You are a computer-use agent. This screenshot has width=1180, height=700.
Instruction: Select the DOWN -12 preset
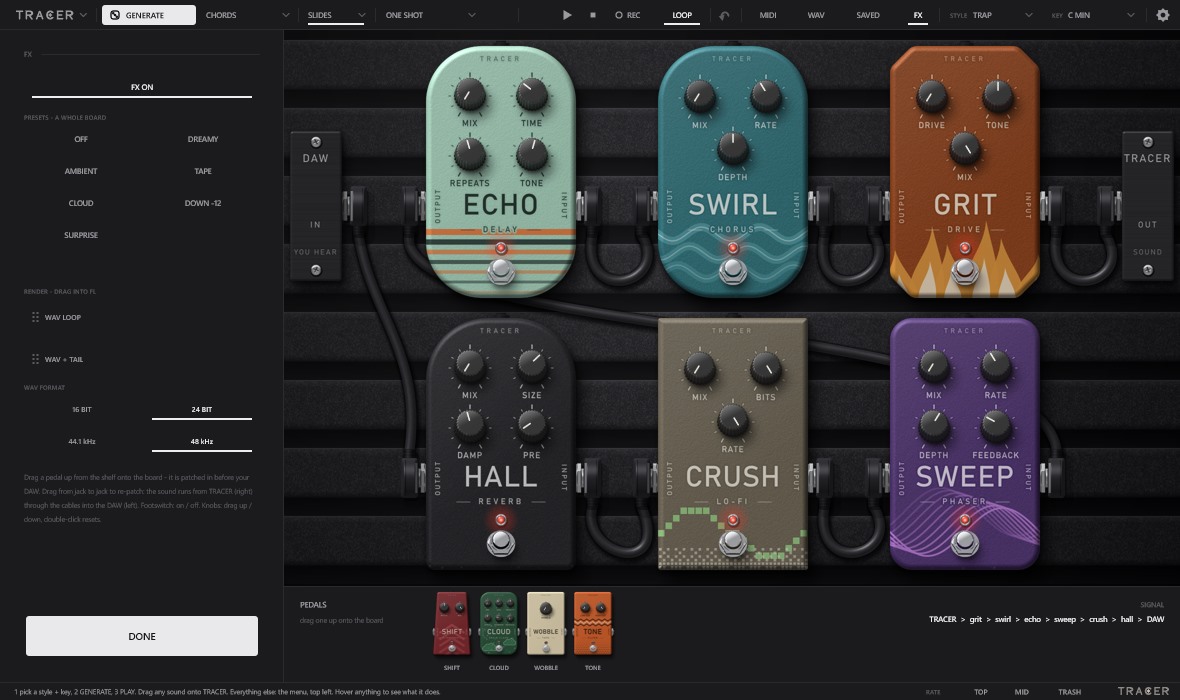click(202, 203)
